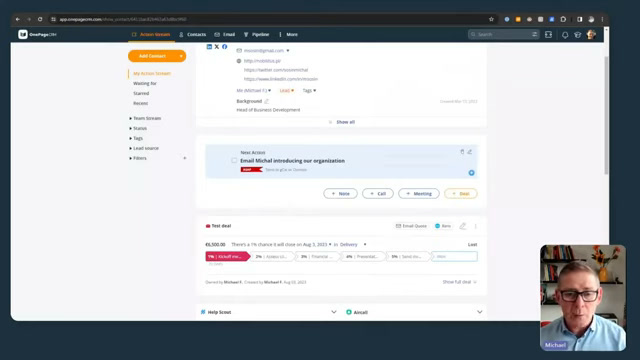640x360 pixels.
Task: Click the split-view icon next to search
Action: 548,35
